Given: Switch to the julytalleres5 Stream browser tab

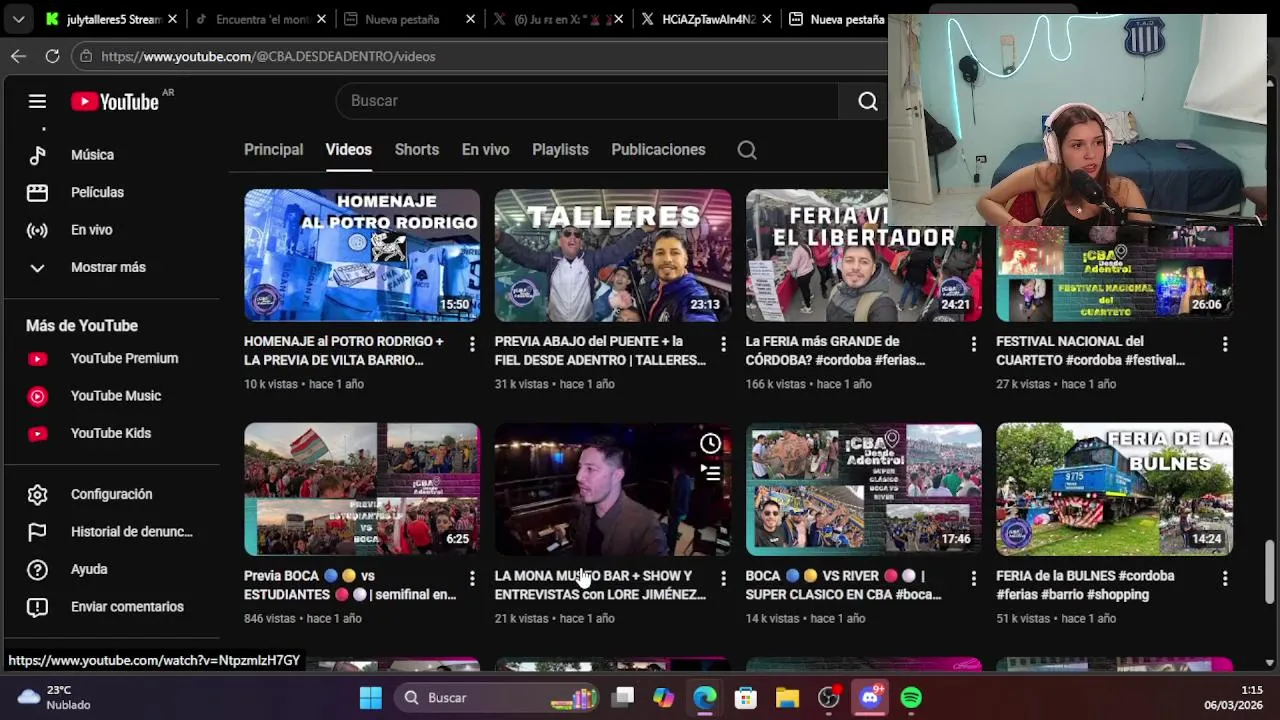Looking at the screenshot, I should point(110,19).
